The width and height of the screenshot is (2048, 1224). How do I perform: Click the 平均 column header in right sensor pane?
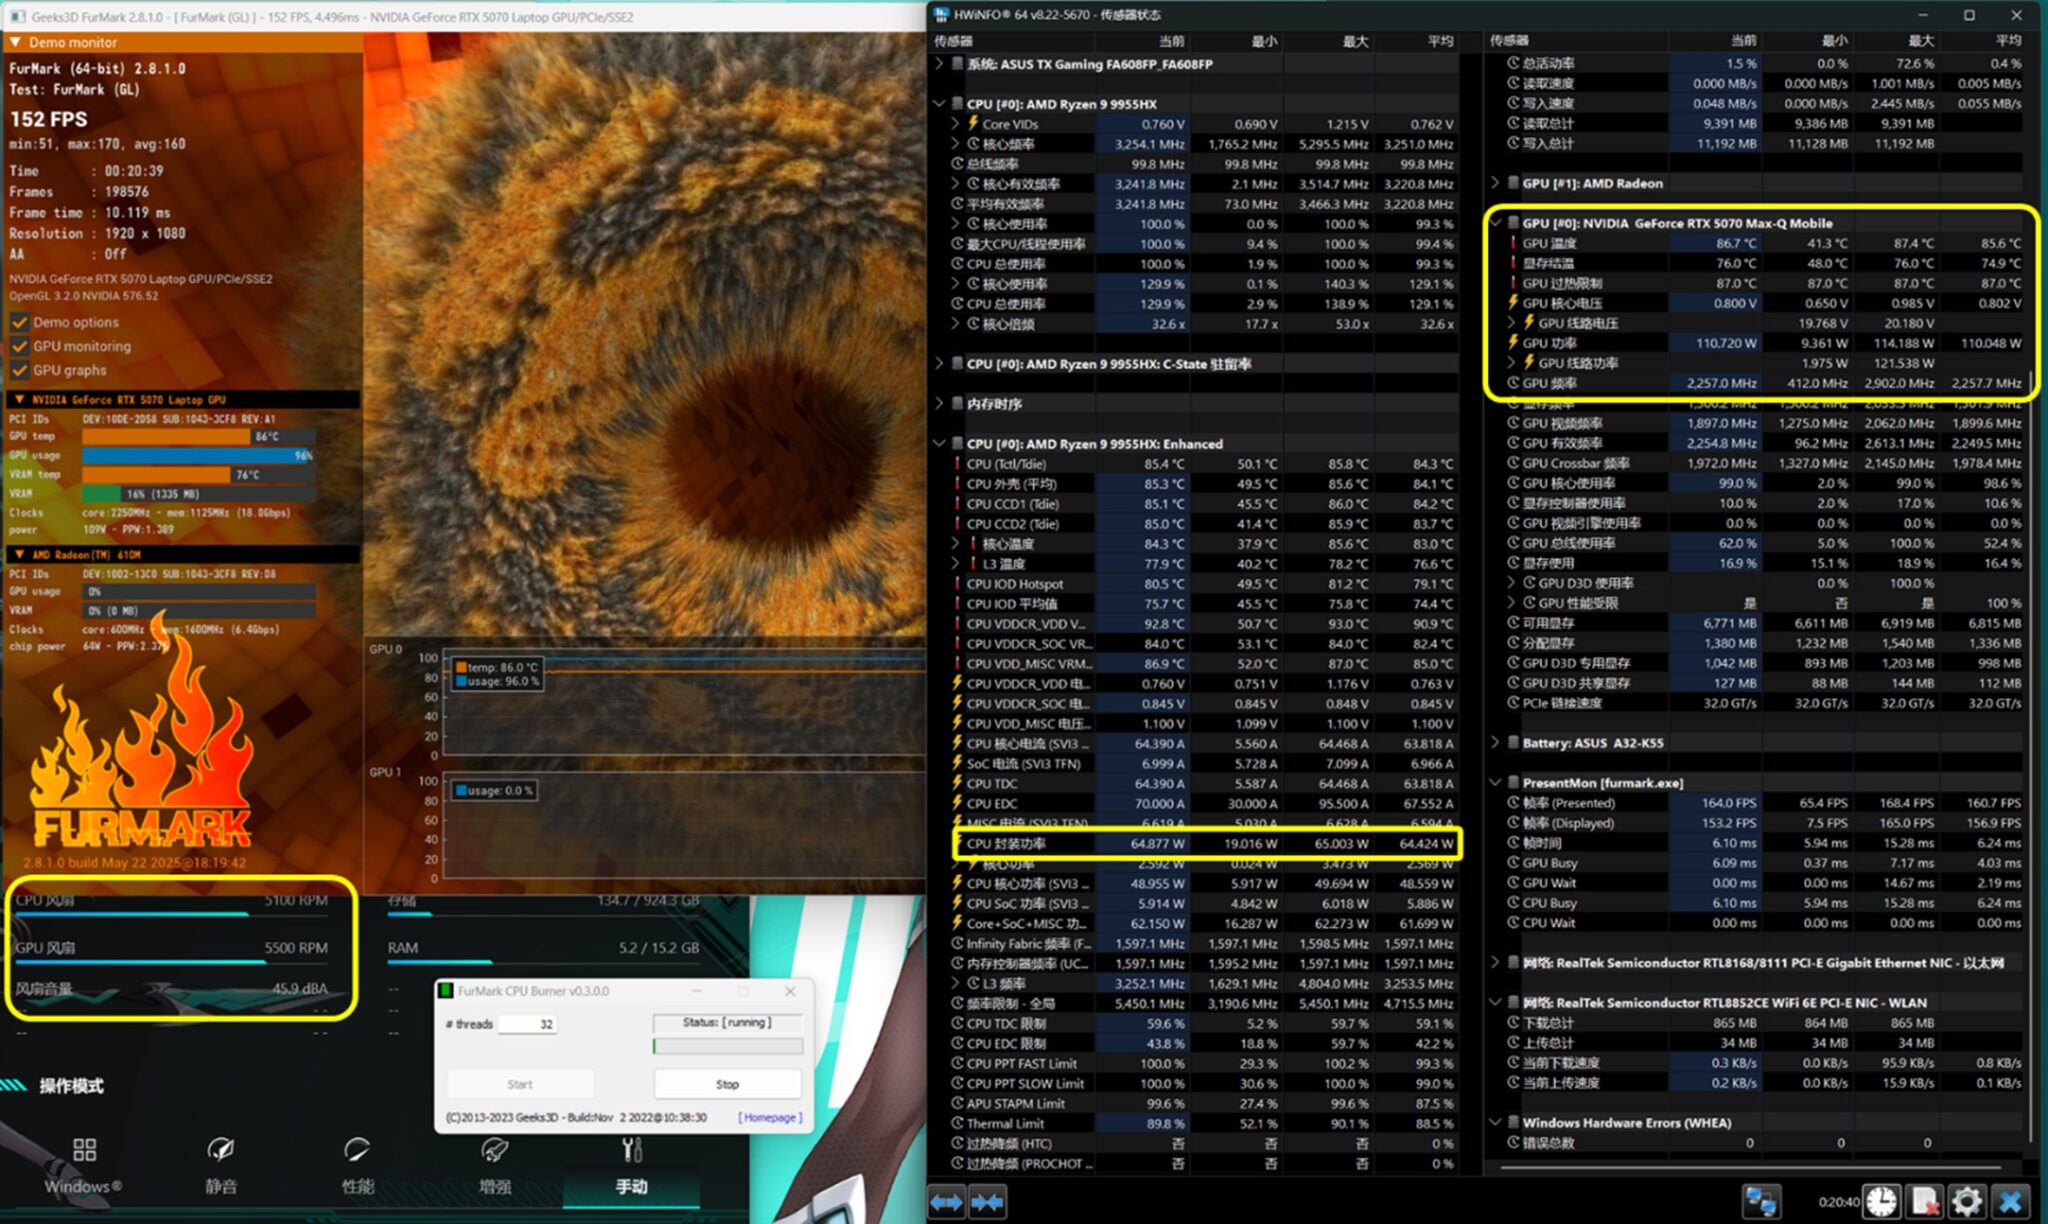(x=2008, y=41)
